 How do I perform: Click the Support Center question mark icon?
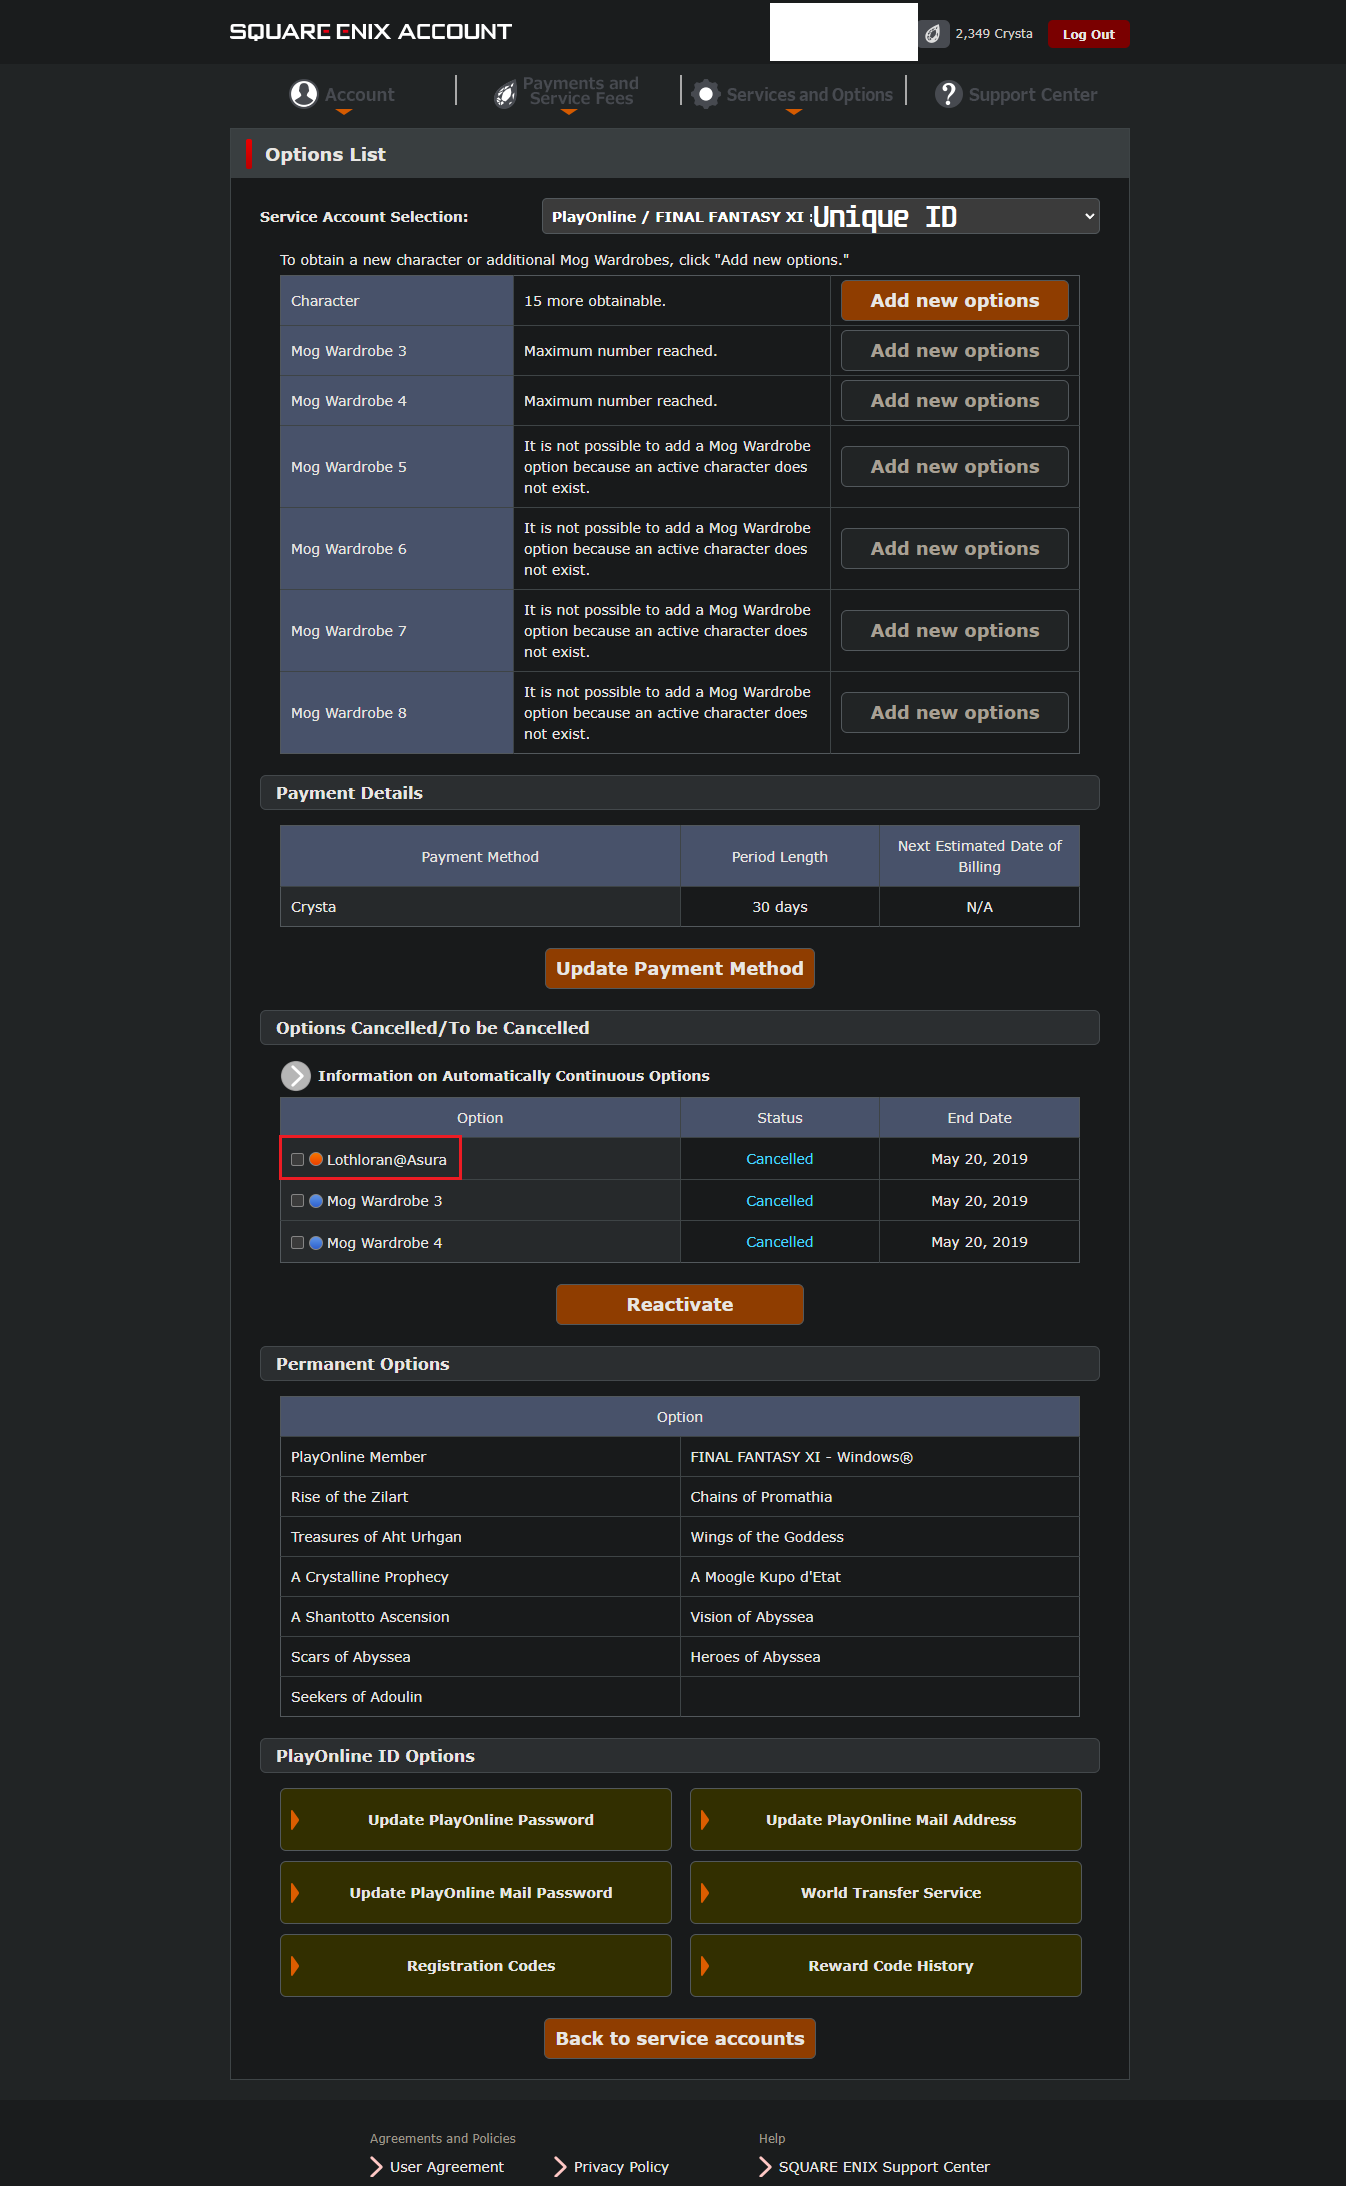pyautogui.click(x=948, y=94)
